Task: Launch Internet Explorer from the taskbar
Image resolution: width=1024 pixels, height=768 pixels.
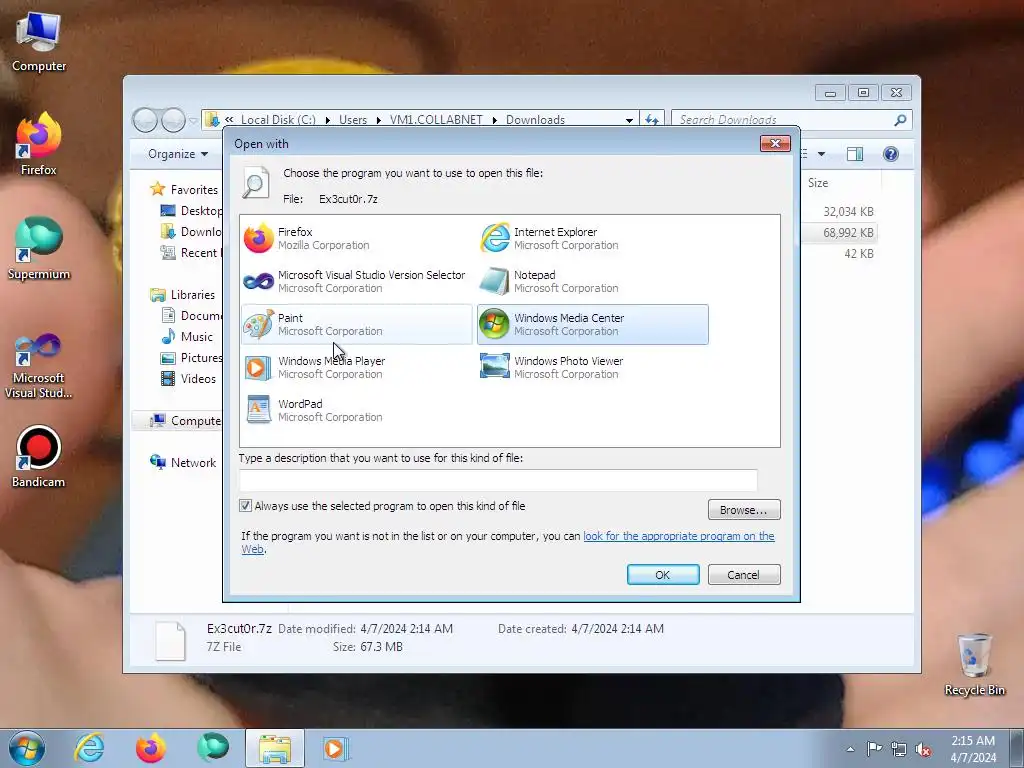Action: (89, 748)
